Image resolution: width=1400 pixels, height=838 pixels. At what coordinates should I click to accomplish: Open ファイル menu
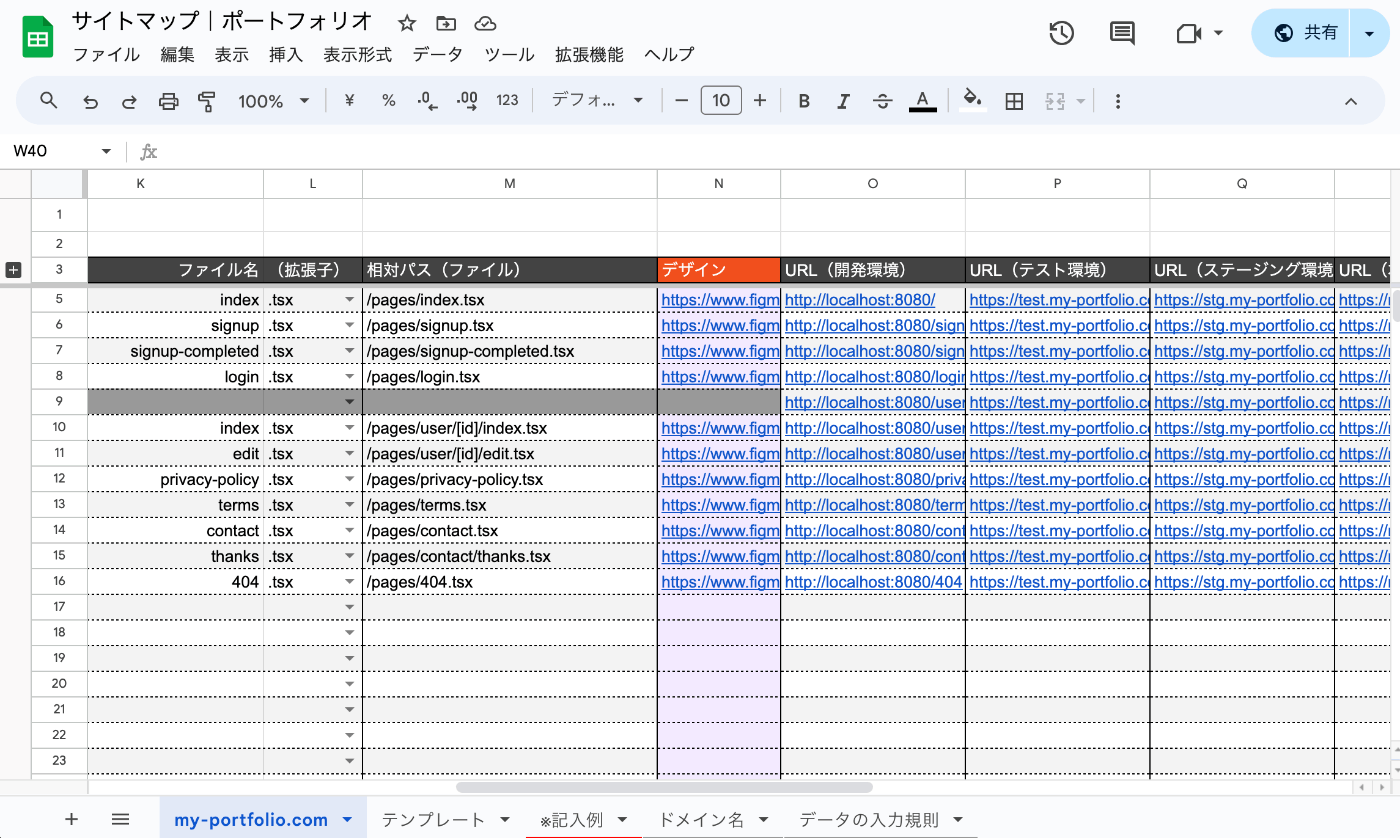(107, 55)
